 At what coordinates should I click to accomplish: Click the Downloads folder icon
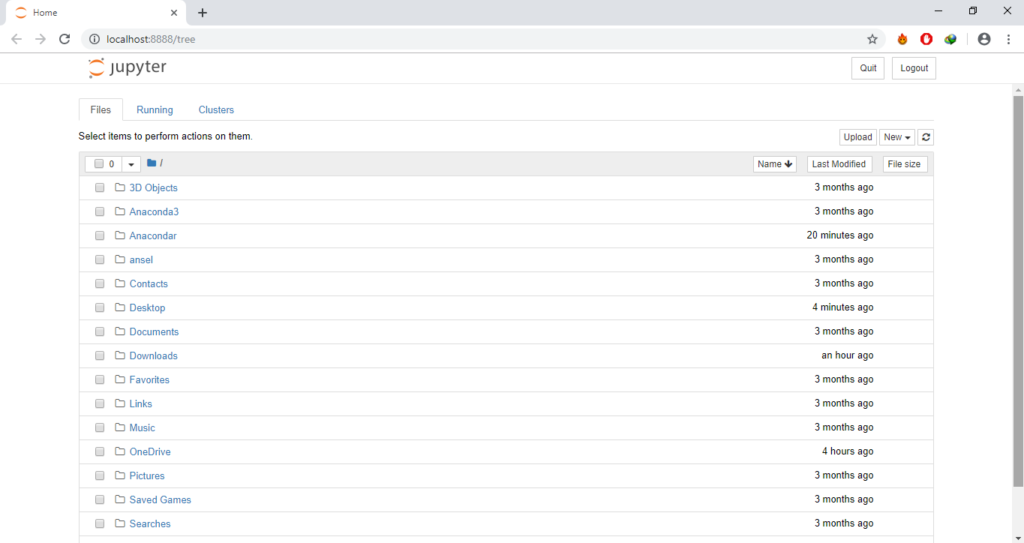tap(120, 355)
